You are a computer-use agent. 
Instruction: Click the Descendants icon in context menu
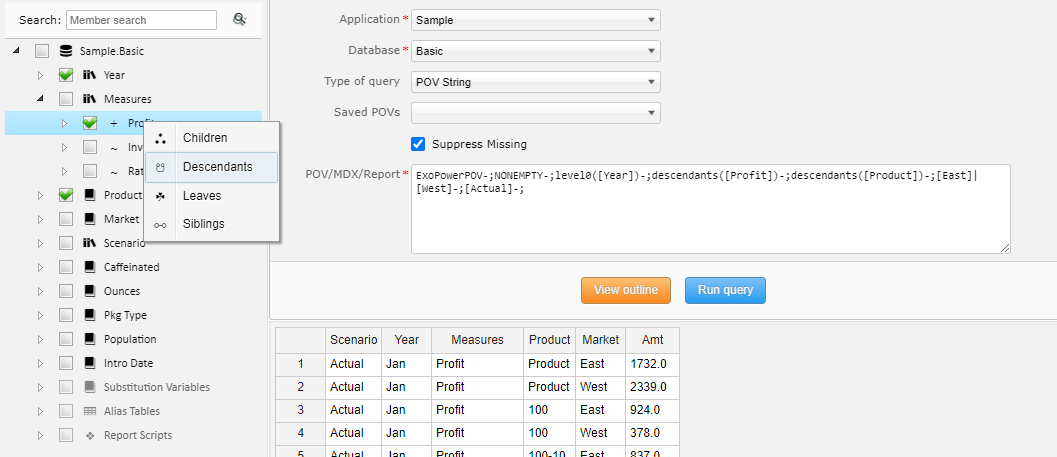coord(160,167)
